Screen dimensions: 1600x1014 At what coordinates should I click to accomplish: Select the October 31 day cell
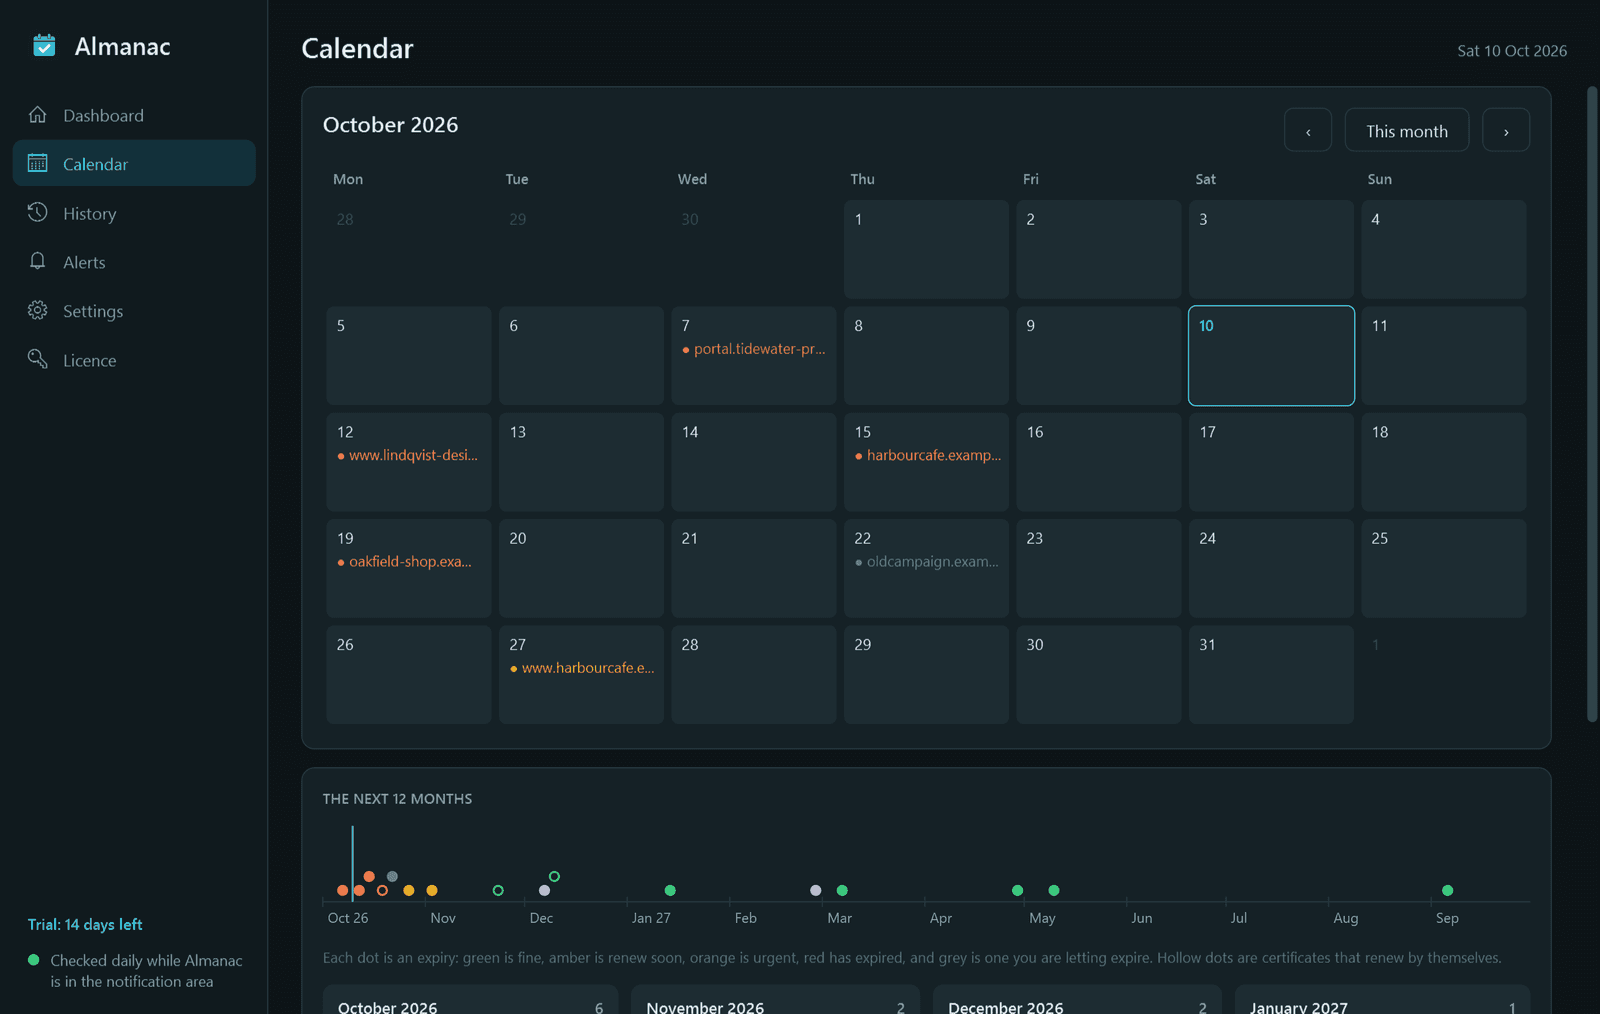click(x=1271, y=675)
